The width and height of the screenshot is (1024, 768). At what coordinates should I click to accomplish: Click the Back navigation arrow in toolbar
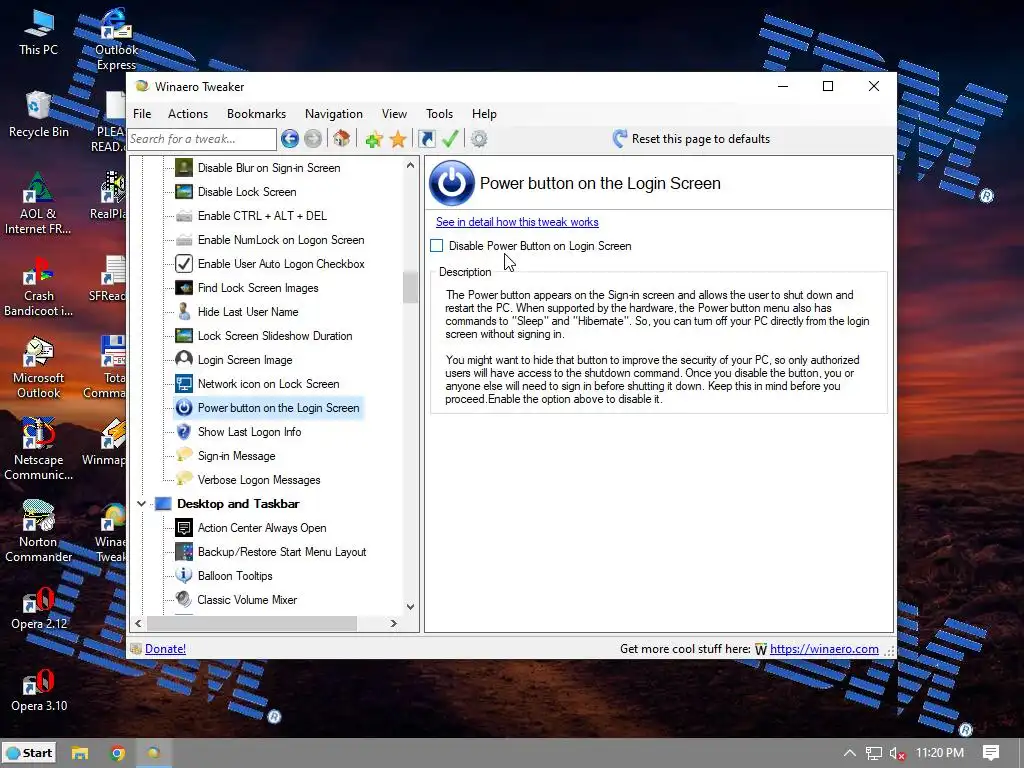pos(290,138)
